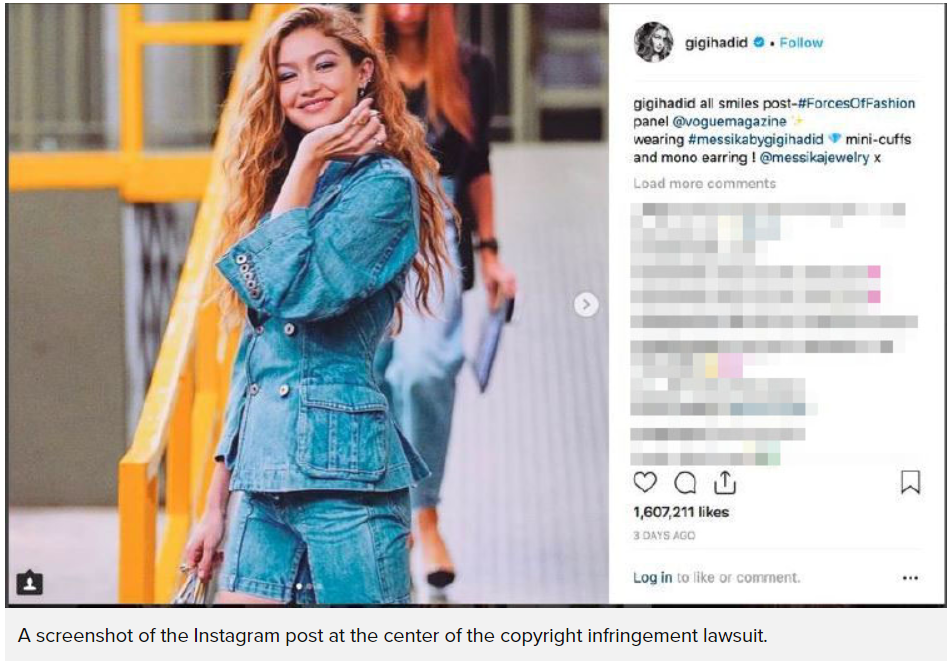Open the gigihadid profile avatar
Screen dimensions: 947x664
pos(653,42)
